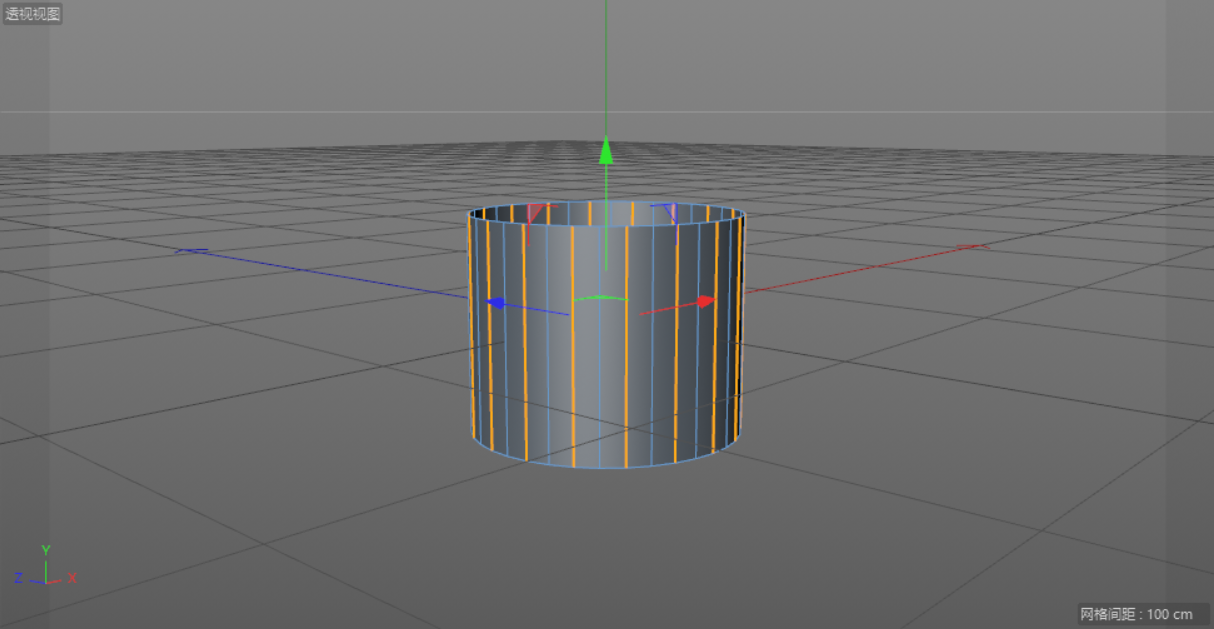Click the green arc handle at gizmo center
This screenshot has width=1214, height=629.
(600, 298)
